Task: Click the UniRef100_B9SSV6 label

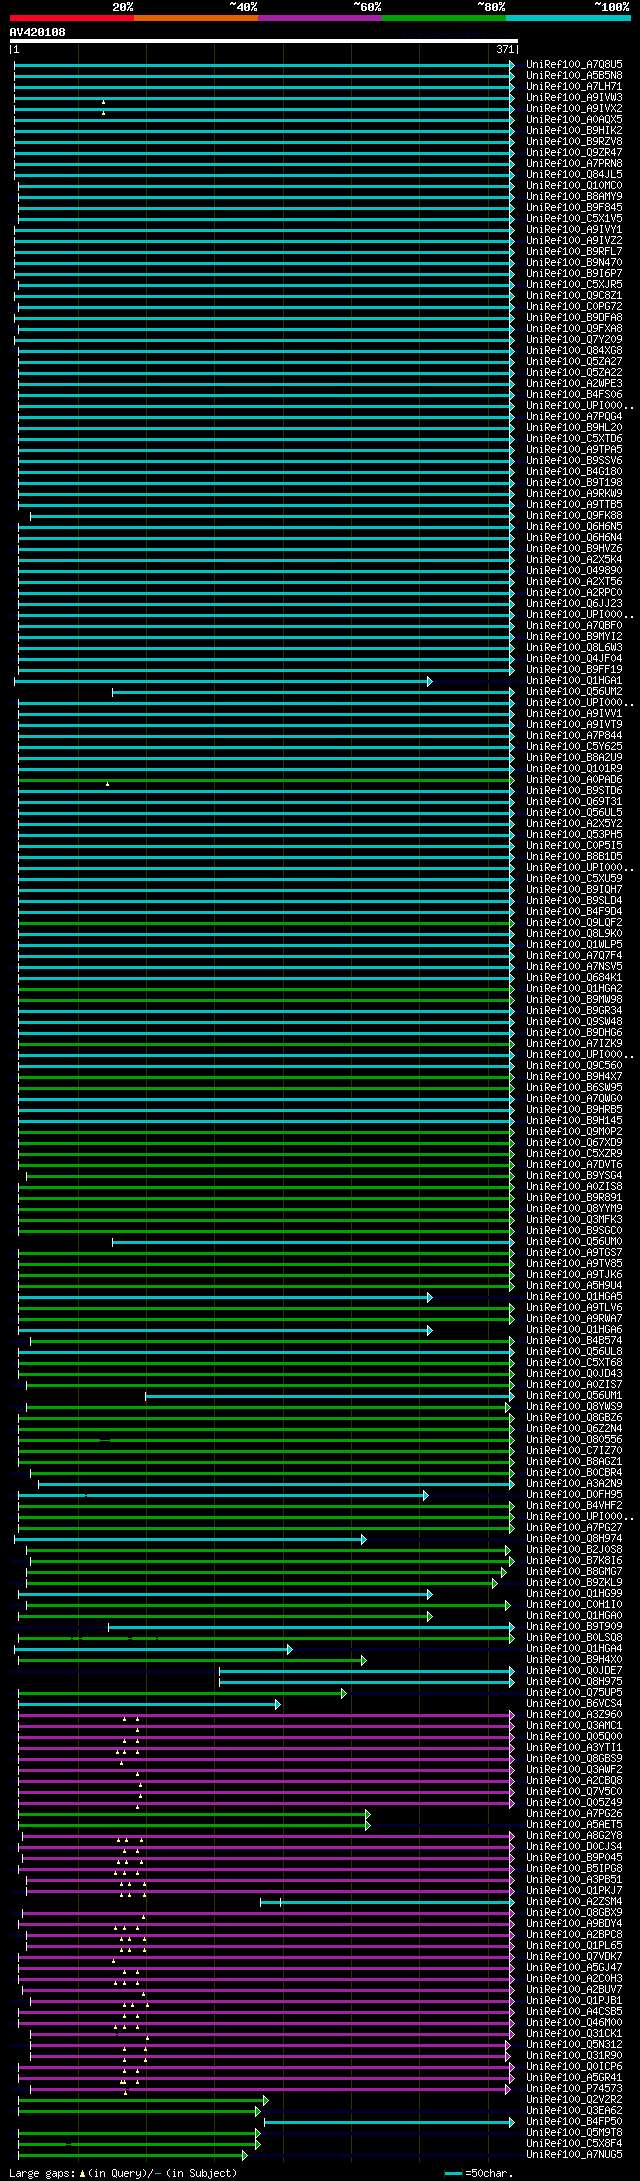Action: pyautogui.click(x=574, y=460)
